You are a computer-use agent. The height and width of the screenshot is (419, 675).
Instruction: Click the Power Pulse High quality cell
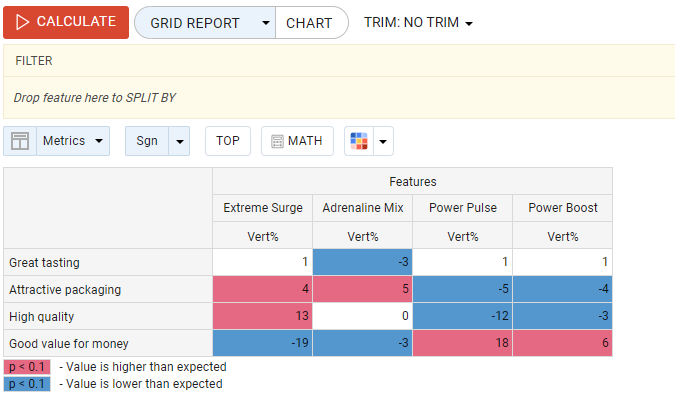462,316
